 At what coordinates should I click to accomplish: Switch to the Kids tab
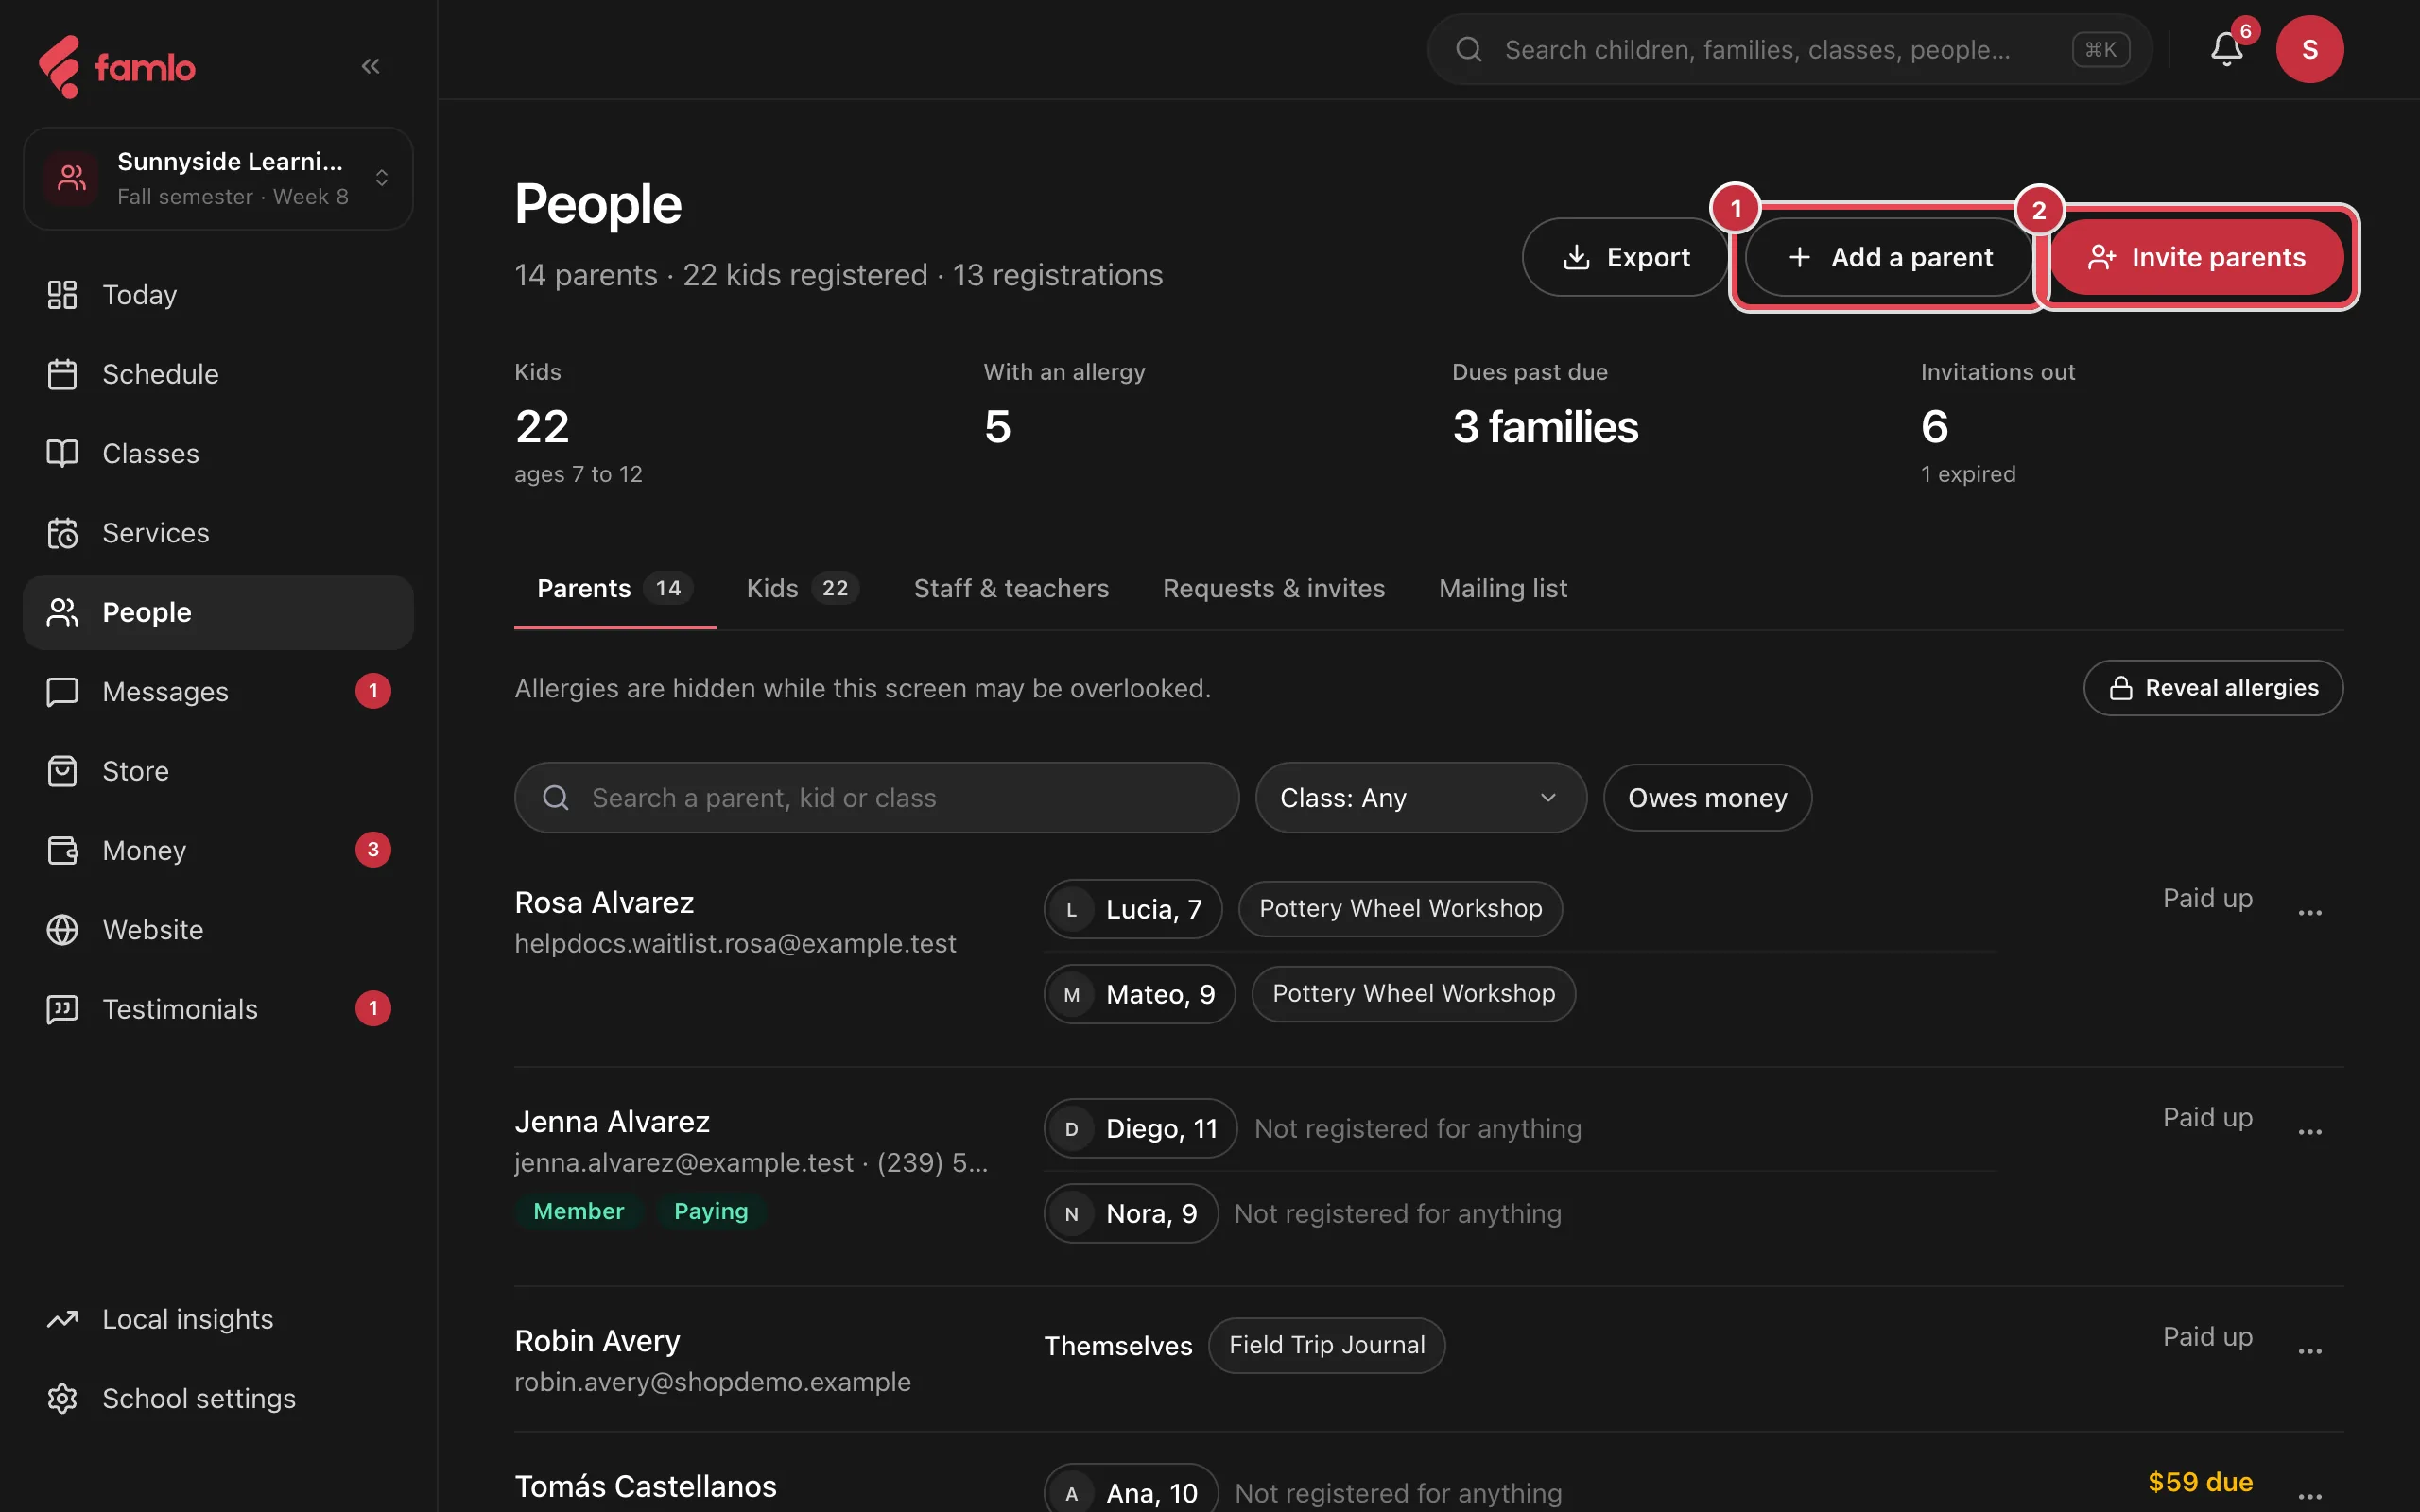[803, 588]
